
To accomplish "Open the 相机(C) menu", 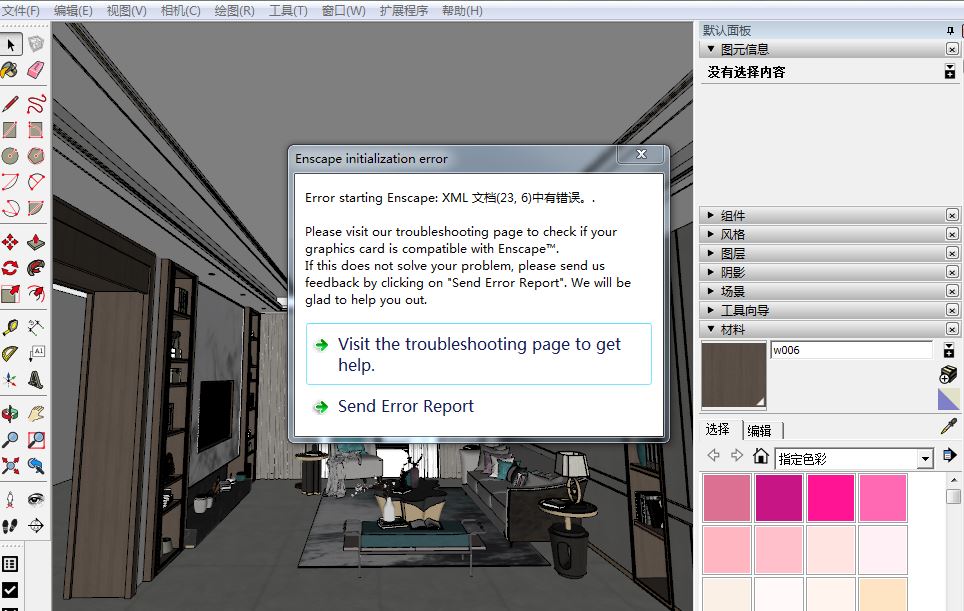I will [x=180, y=11].
